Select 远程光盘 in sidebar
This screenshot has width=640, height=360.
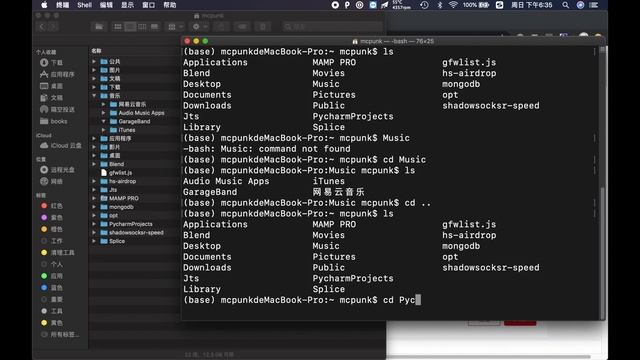[57, 169]
